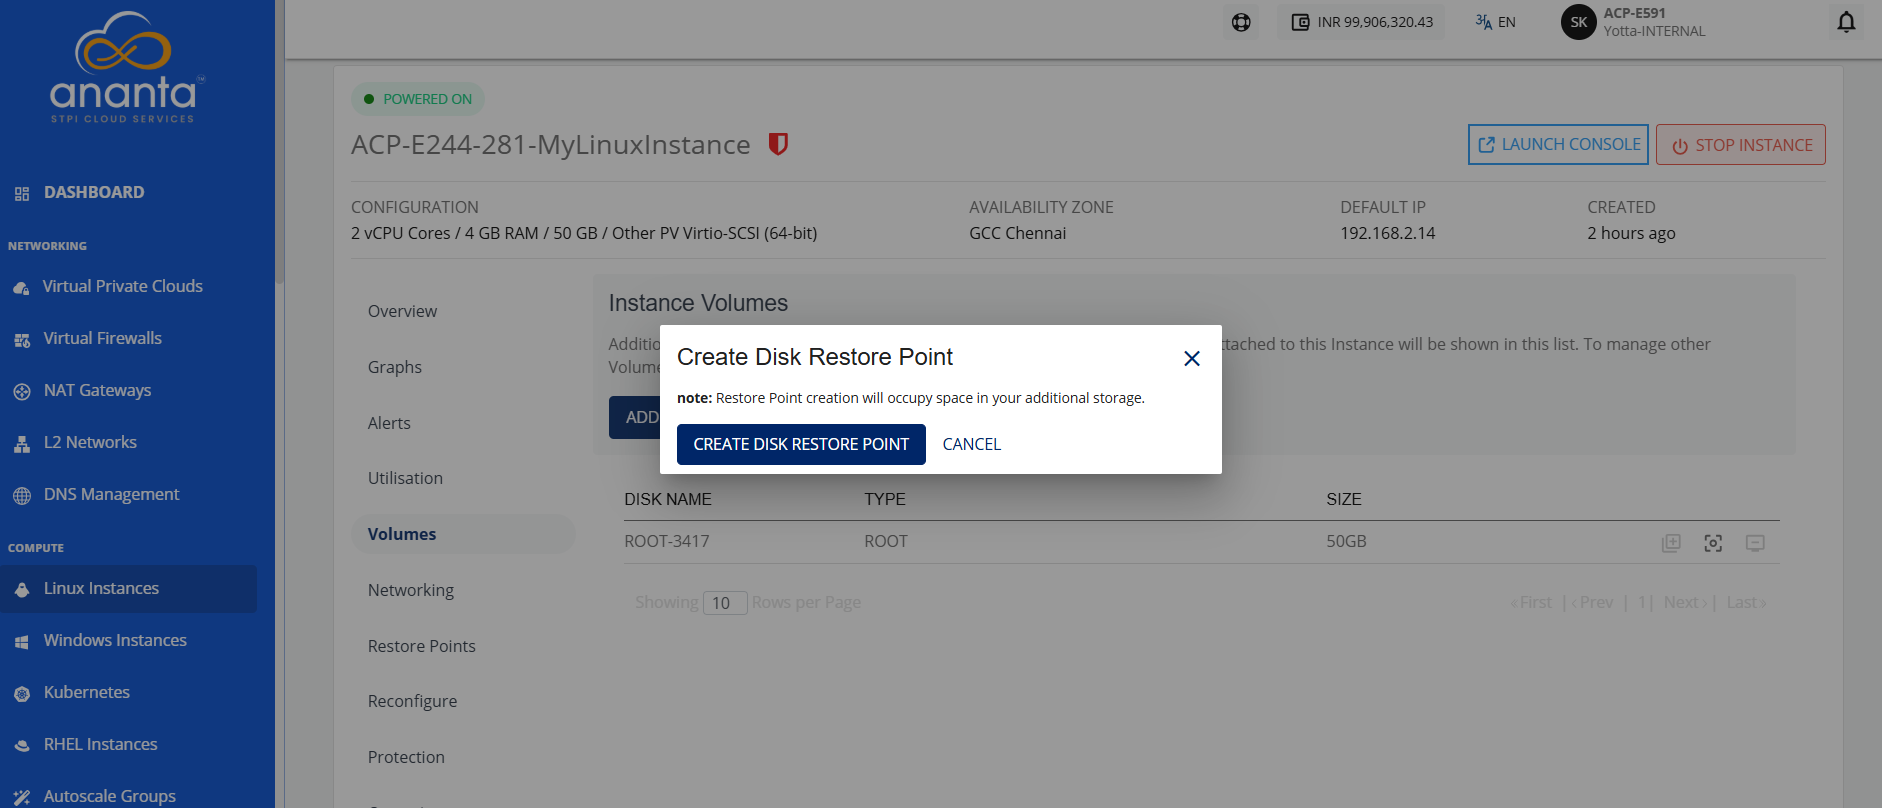The width and height of the screenshot is (1882, 808).
Task: Go to Virtual Private Clouds in sidebar
Action: [x=122, y=286]
